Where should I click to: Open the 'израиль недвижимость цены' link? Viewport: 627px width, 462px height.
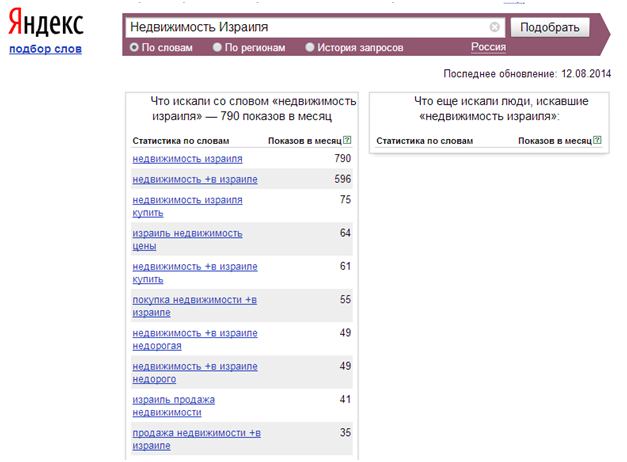[188, 239]
